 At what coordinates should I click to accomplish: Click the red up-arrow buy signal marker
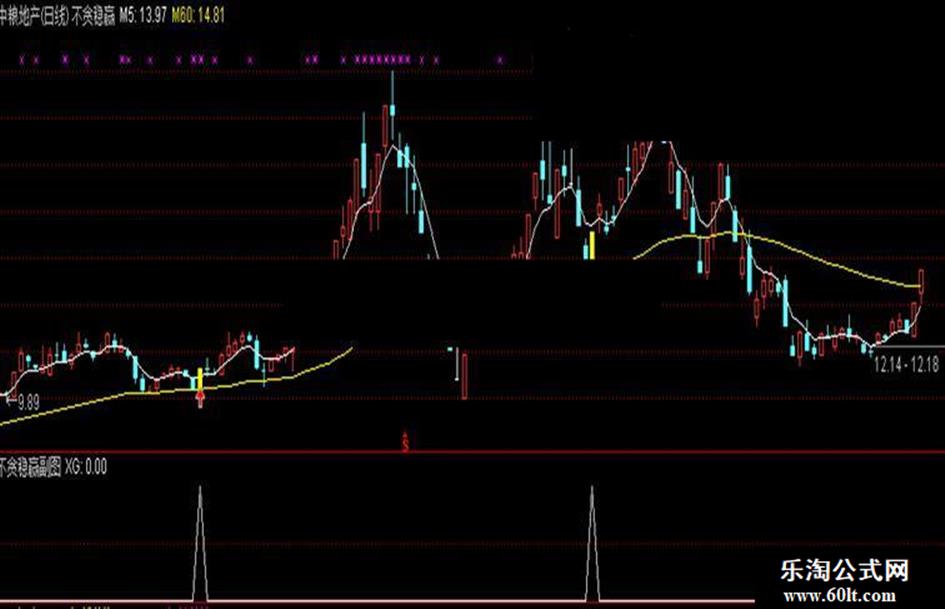pyautogui.click(x=201, y=397)
